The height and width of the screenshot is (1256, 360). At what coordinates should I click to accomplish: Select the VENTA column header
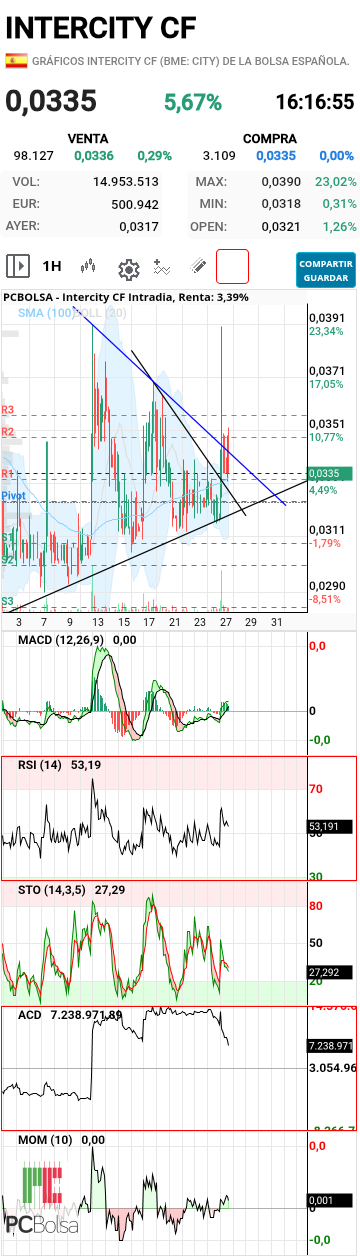point(88,139)
